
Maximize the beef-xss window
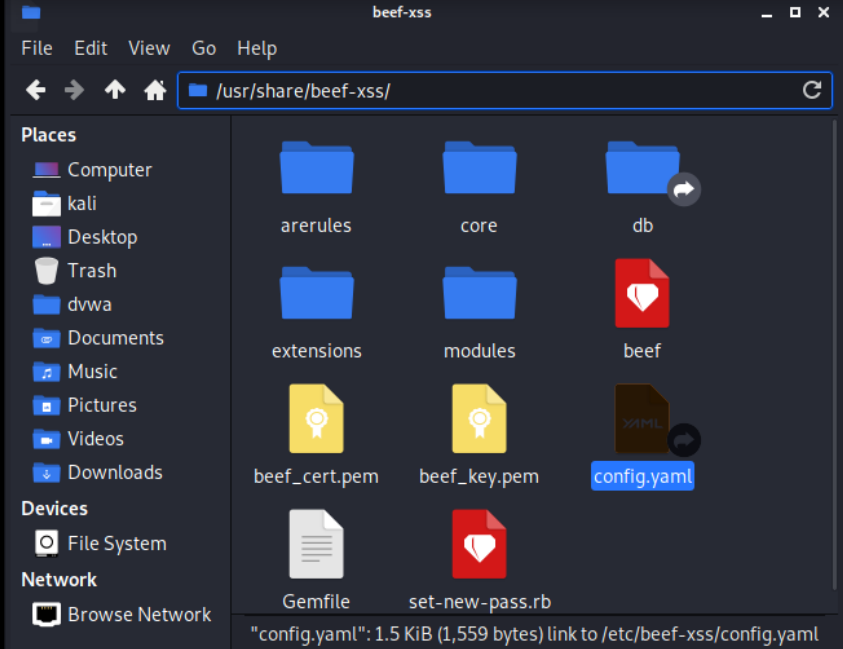pos(795,12)
